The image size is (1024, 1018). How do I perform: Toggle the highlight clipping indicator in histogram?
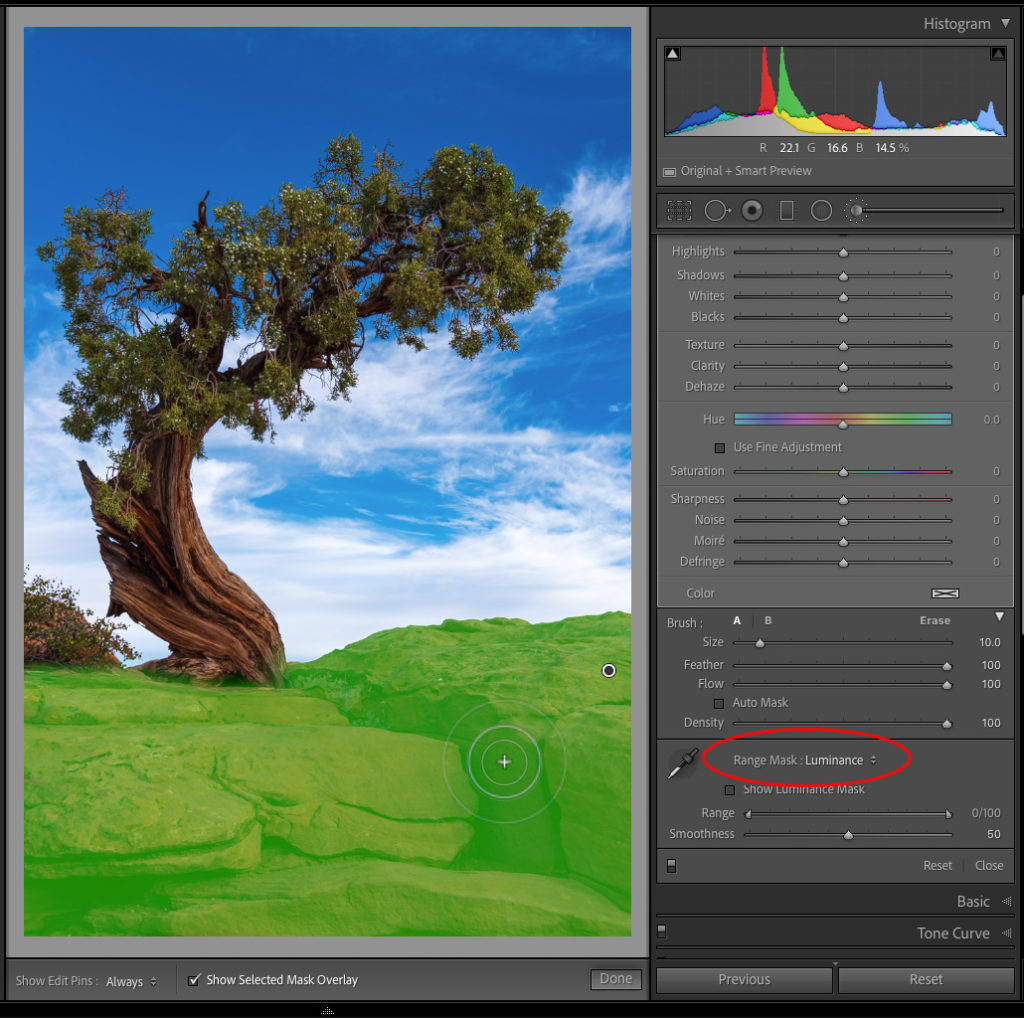click(x=998, y=54)
